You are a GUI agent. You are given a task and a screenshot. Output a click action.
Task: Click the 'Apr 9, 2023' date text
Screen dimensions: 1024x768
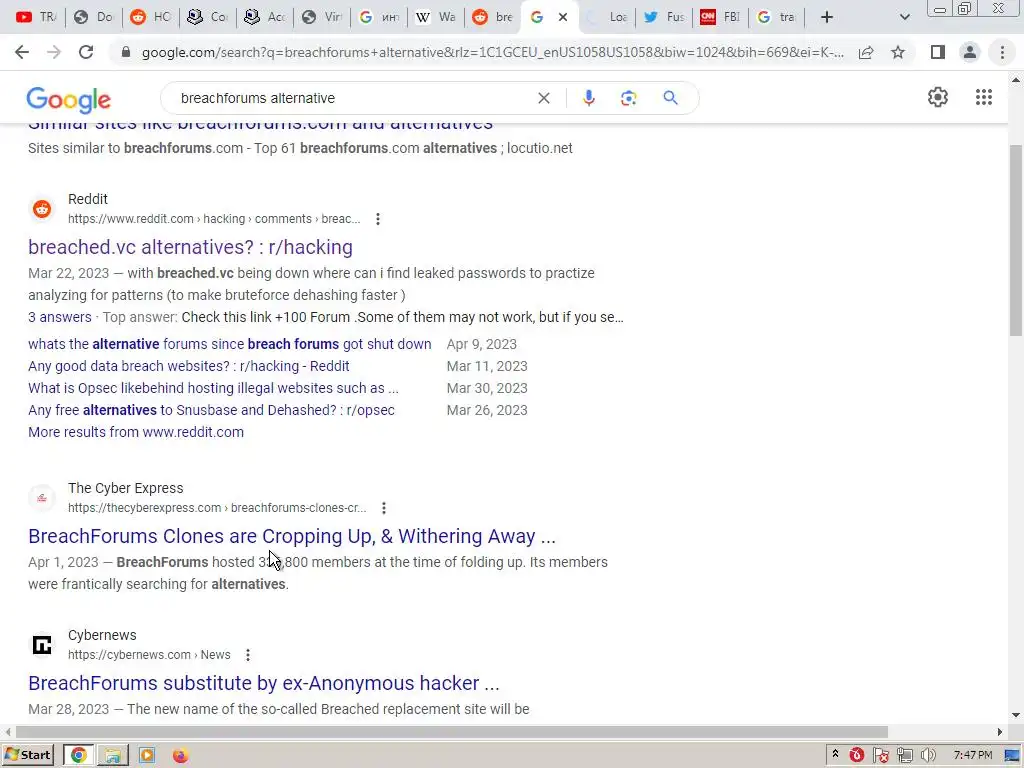click(482, 344)
